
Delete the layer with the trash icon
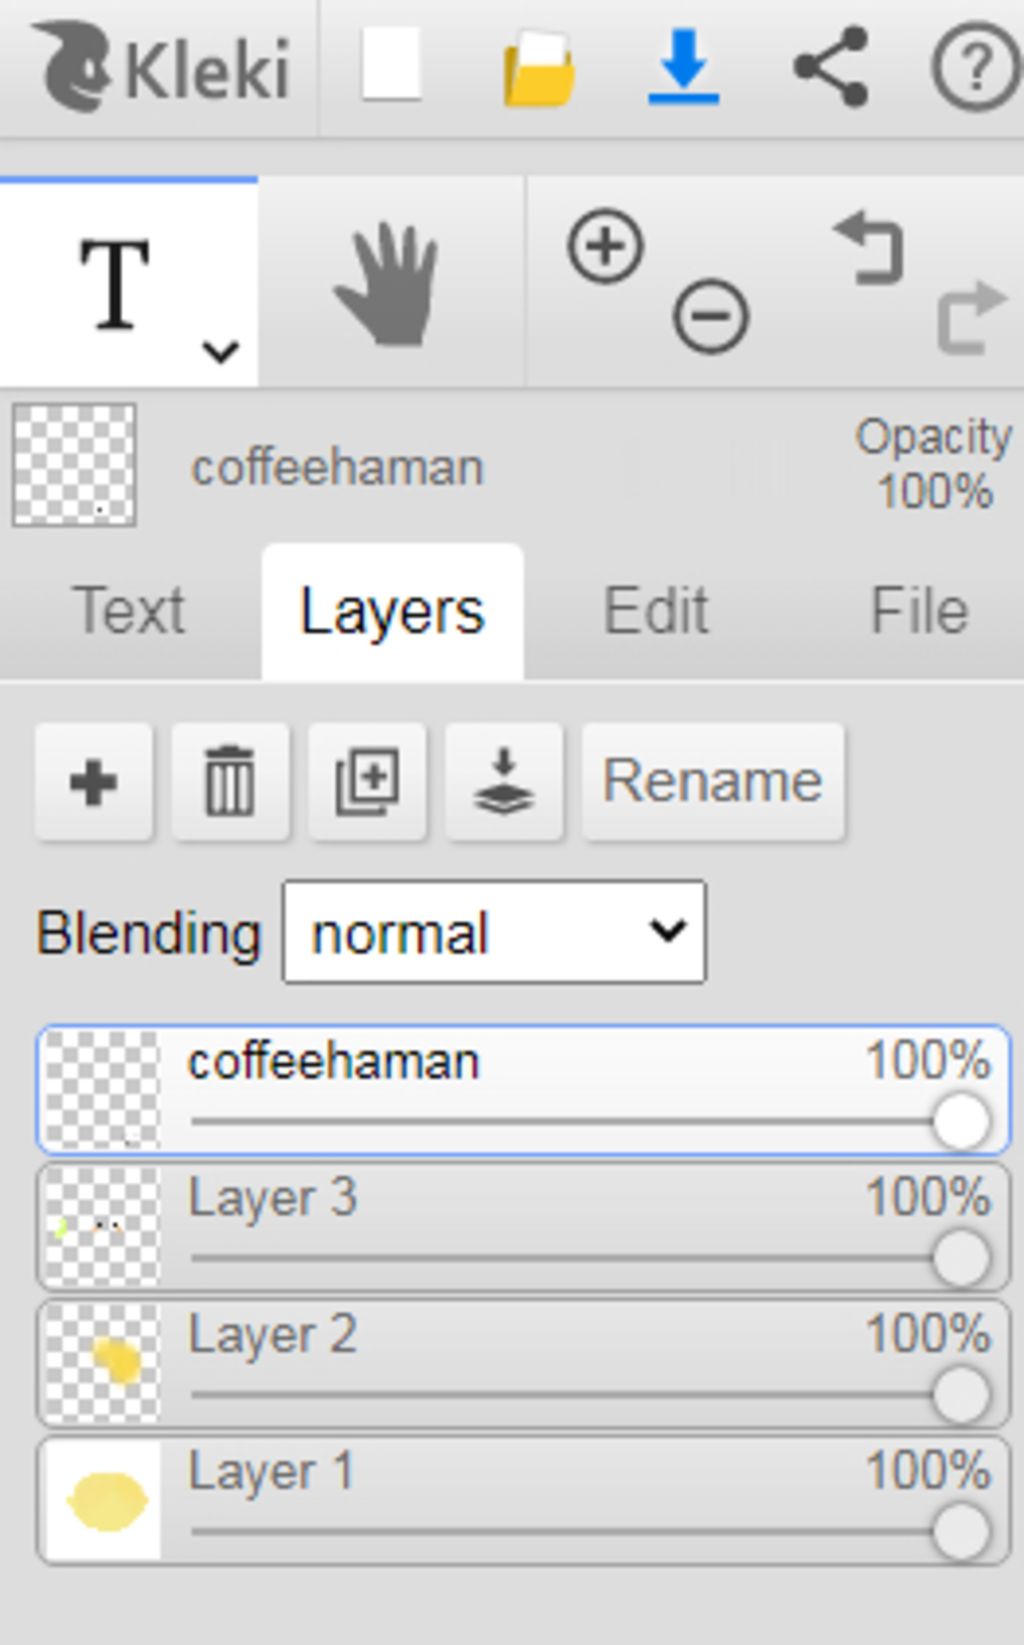(x=230, y=782)
